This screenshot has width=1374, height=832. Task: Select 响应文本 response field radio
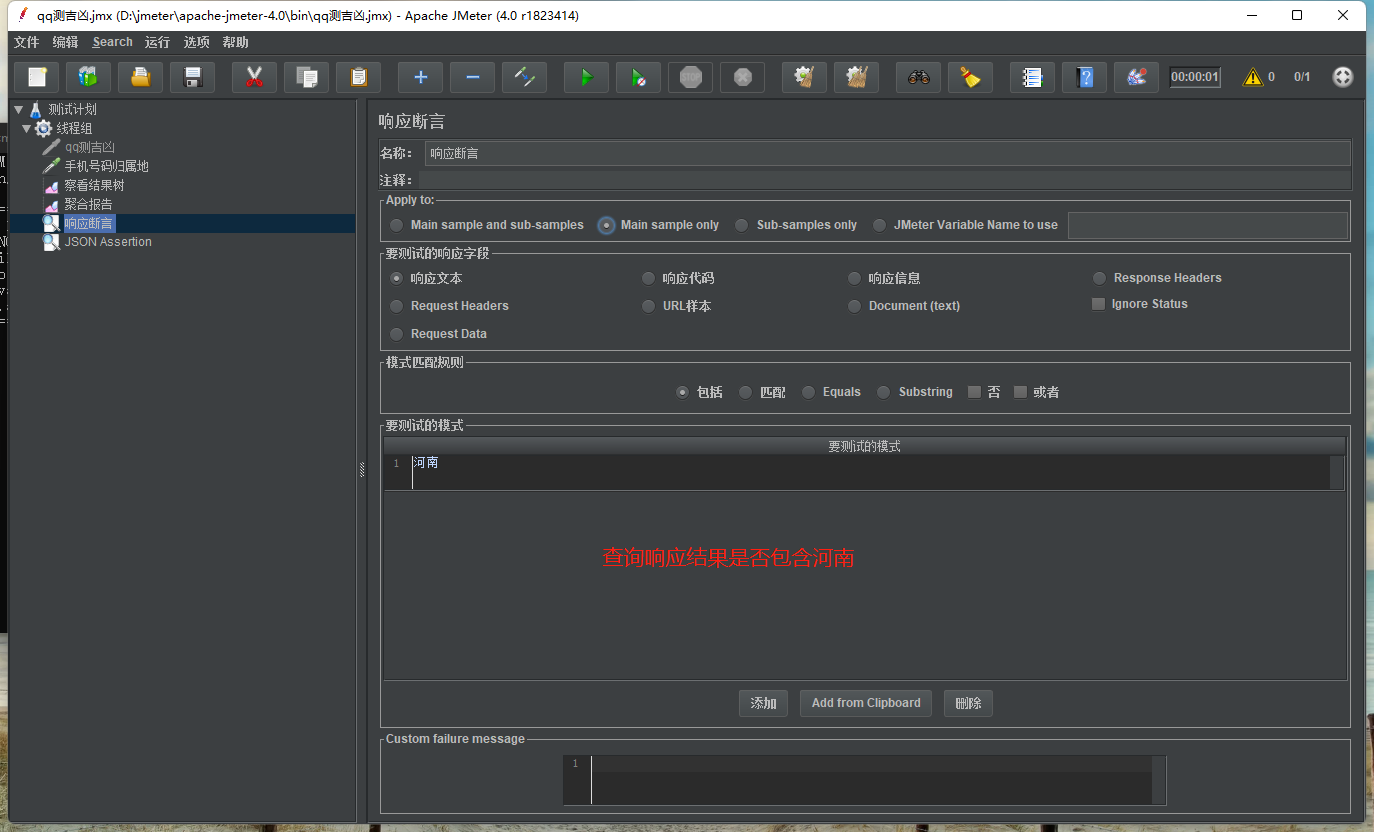(426, 278)
